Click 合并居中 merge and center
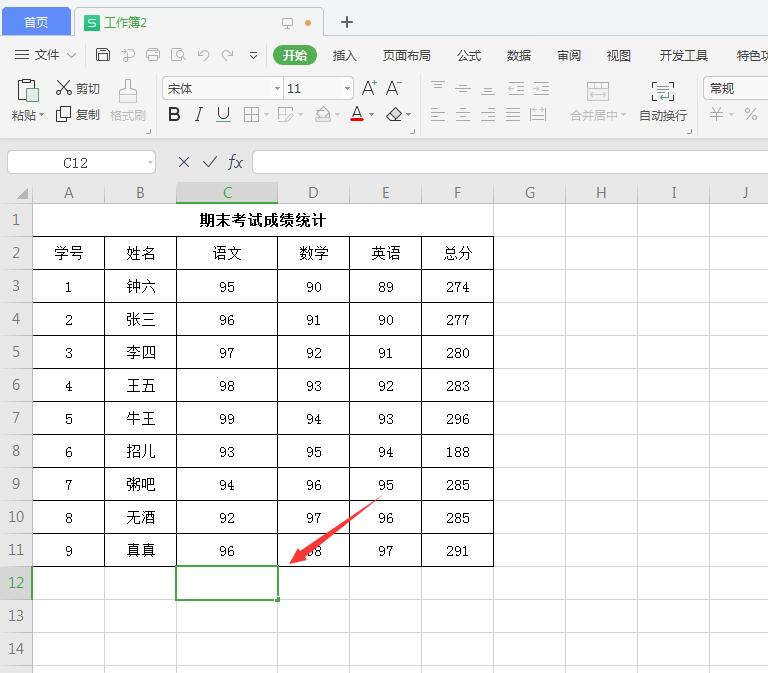768x673 pixels. (598, 101)
